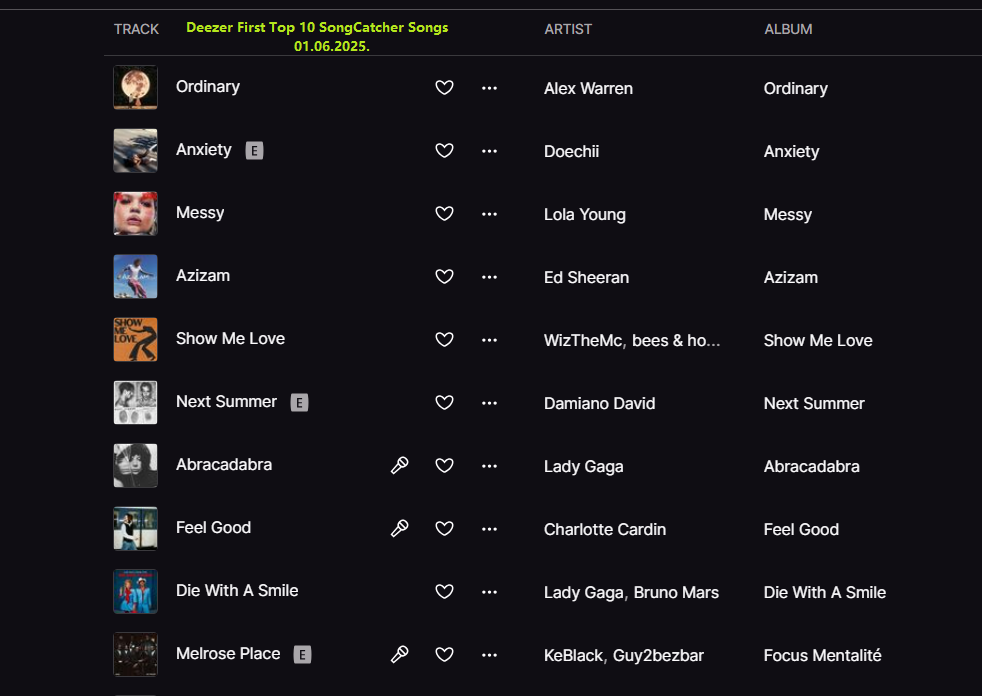Open lyrics microphone icon for Abracadabra
The width and height of the screenshot is (982, 696).
[399, 465]
